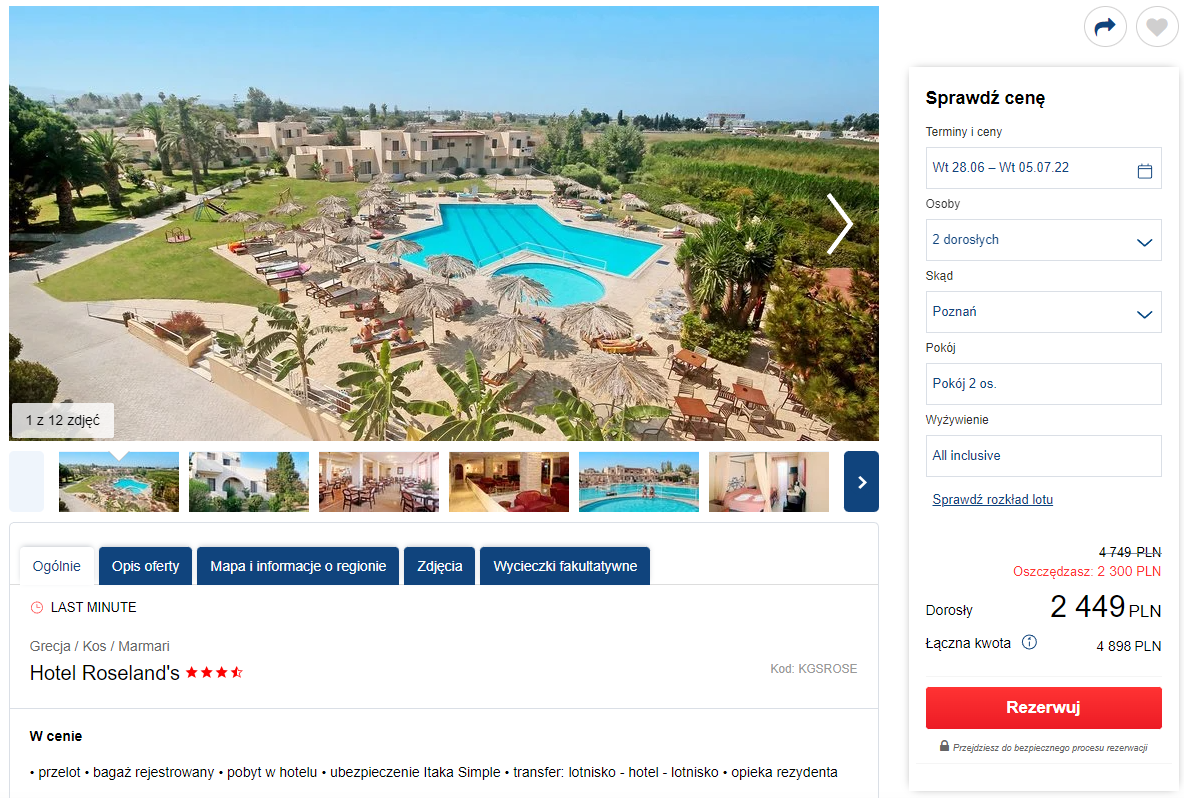Click the red Rezerwuj button

1044,707
